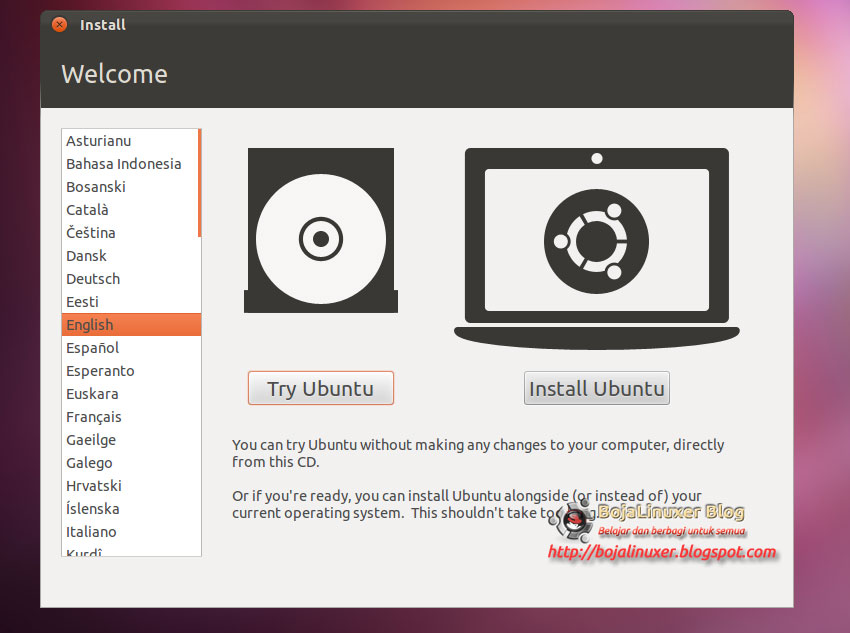Choose Català in the language list
Screen dimensions: 850x633
click(x=131, y=210)
